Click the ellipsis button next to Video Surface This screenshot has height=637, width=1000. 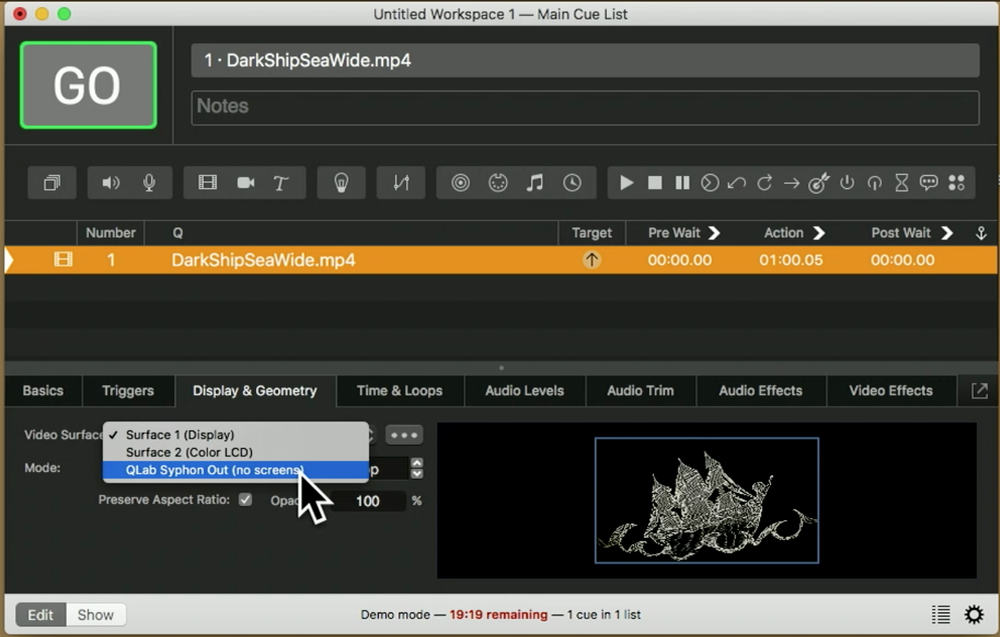point(404,435)
